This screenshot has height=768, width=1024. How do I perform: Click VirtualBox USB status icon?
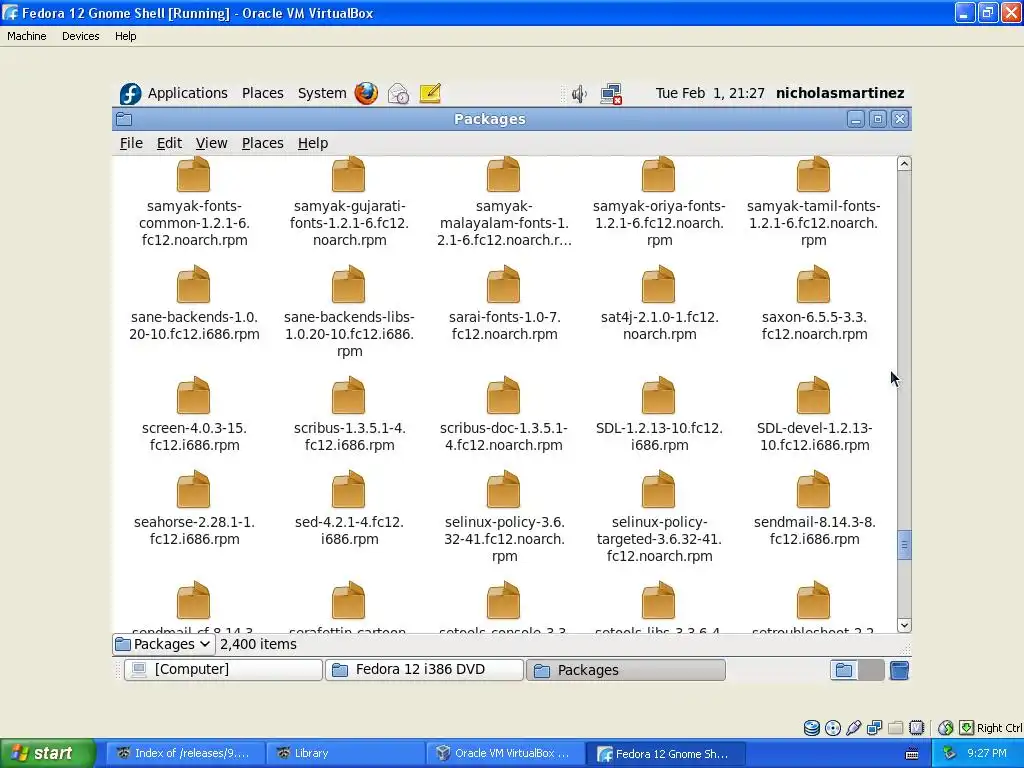[x=853, y=728]
